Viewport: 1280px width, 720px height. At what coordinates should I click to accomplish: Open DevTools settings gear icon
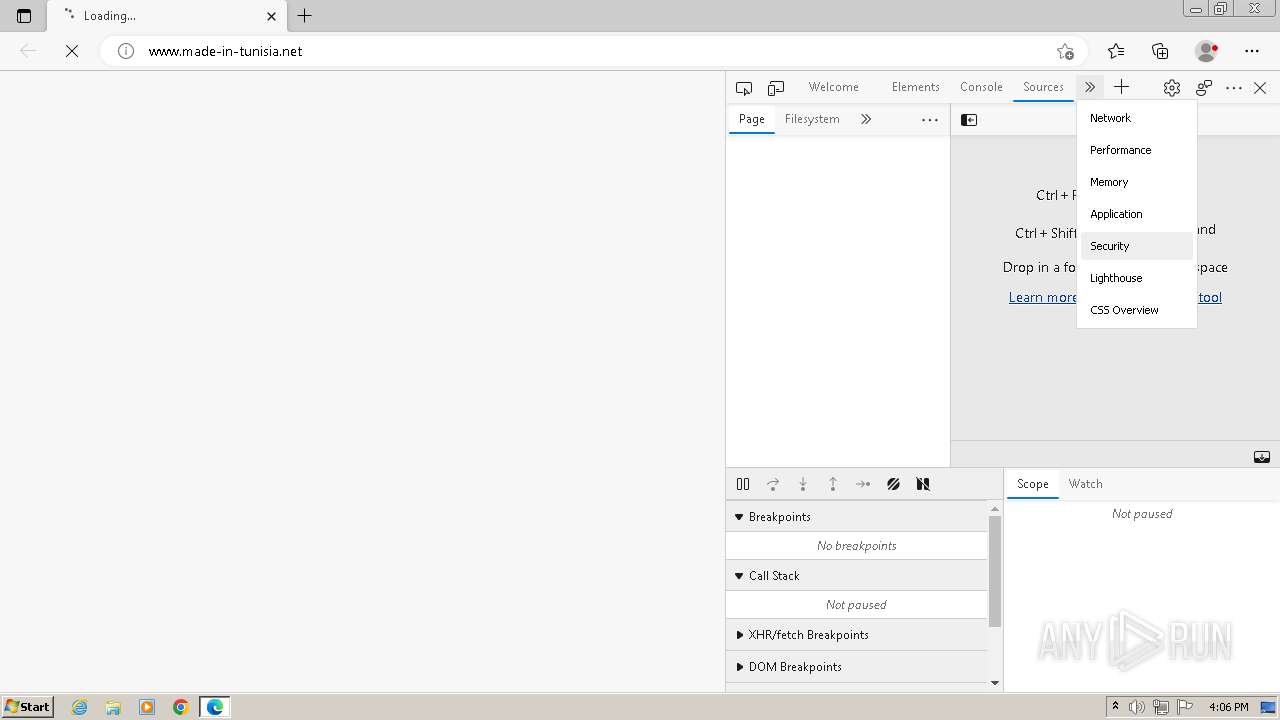point(1172,88)
